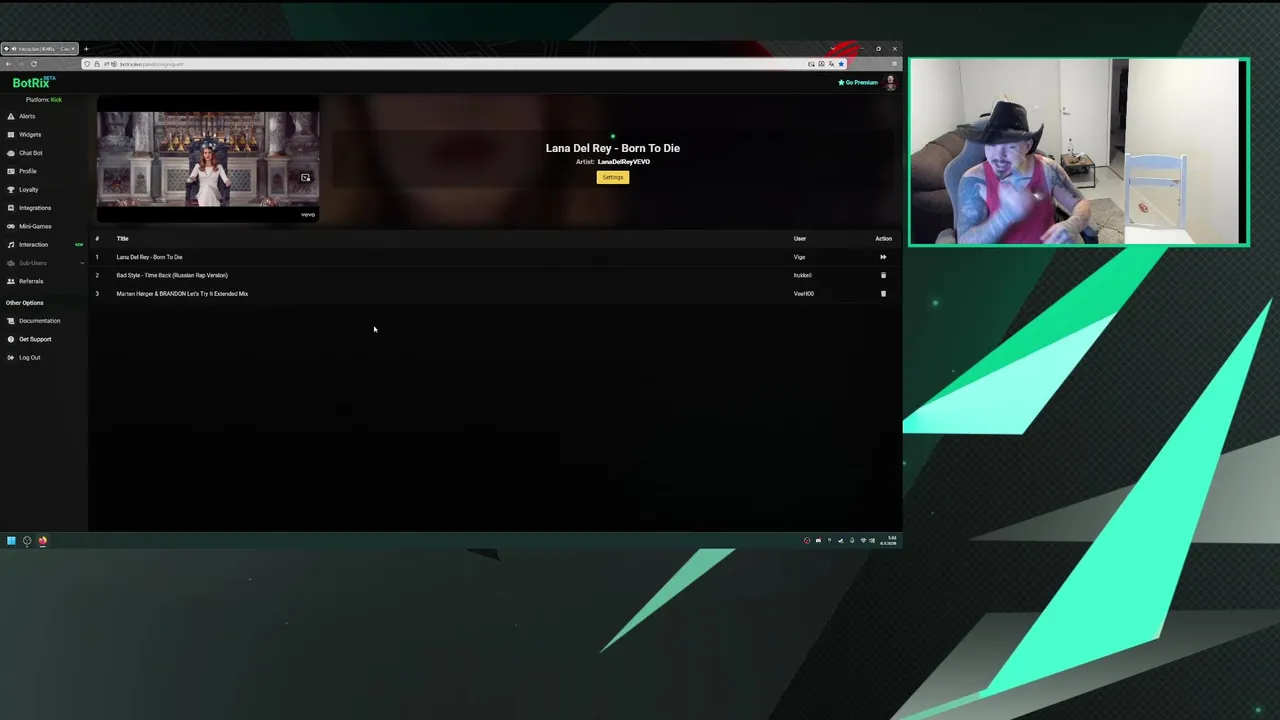Open the Widgets page
Screen dimensions: 1280x720
[x=29, y=134]
